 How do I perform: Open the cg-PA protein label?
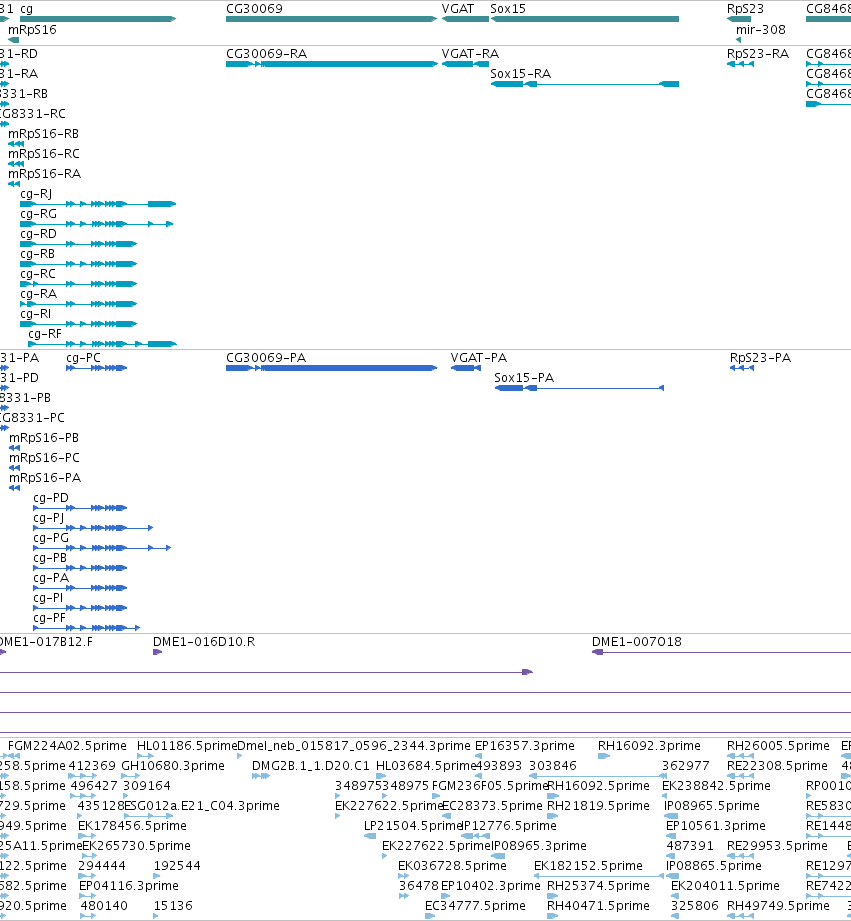tap(51, 577)
